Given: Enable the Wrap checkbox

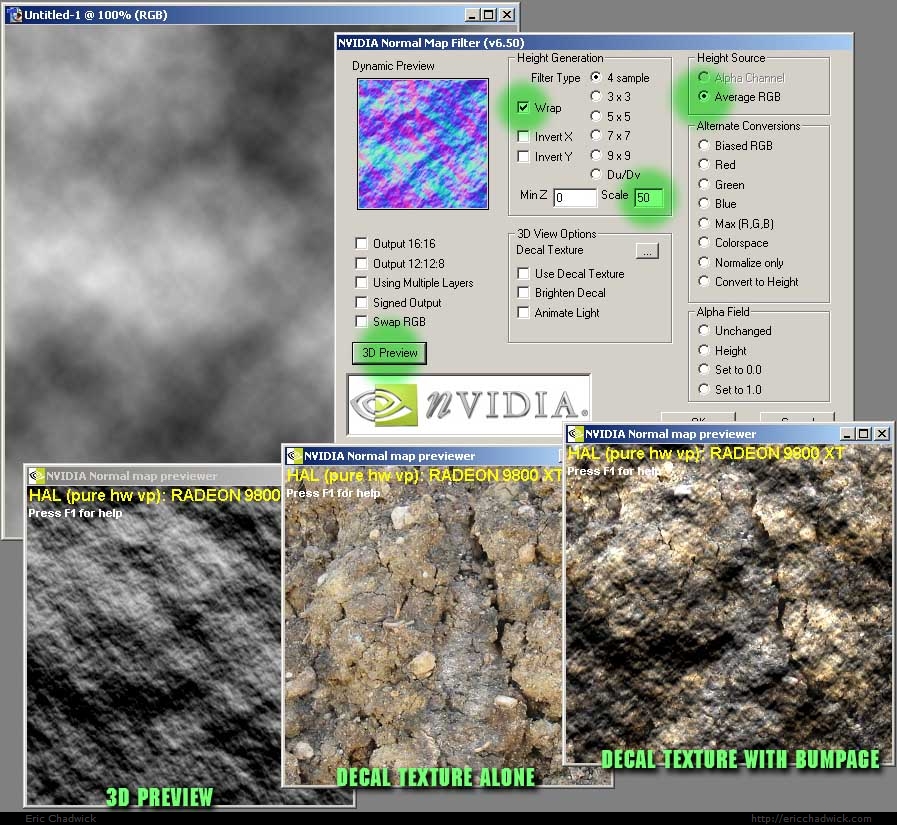Looking at the screenshot, I should pos(523,108).
